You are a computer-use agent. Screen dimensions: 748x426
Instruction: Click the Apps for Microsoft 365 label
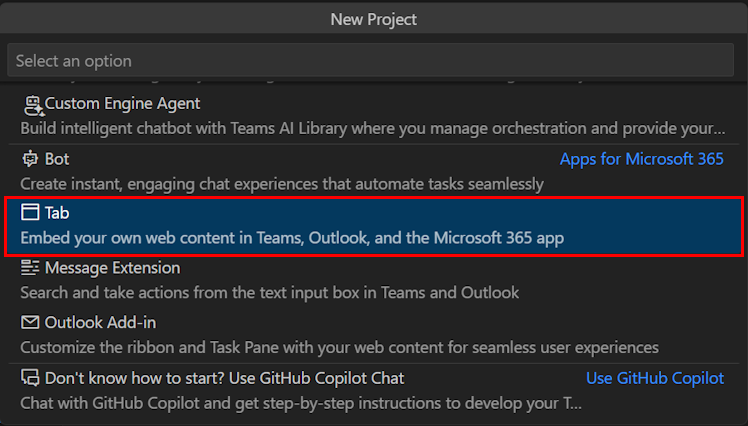click(642, 159)
